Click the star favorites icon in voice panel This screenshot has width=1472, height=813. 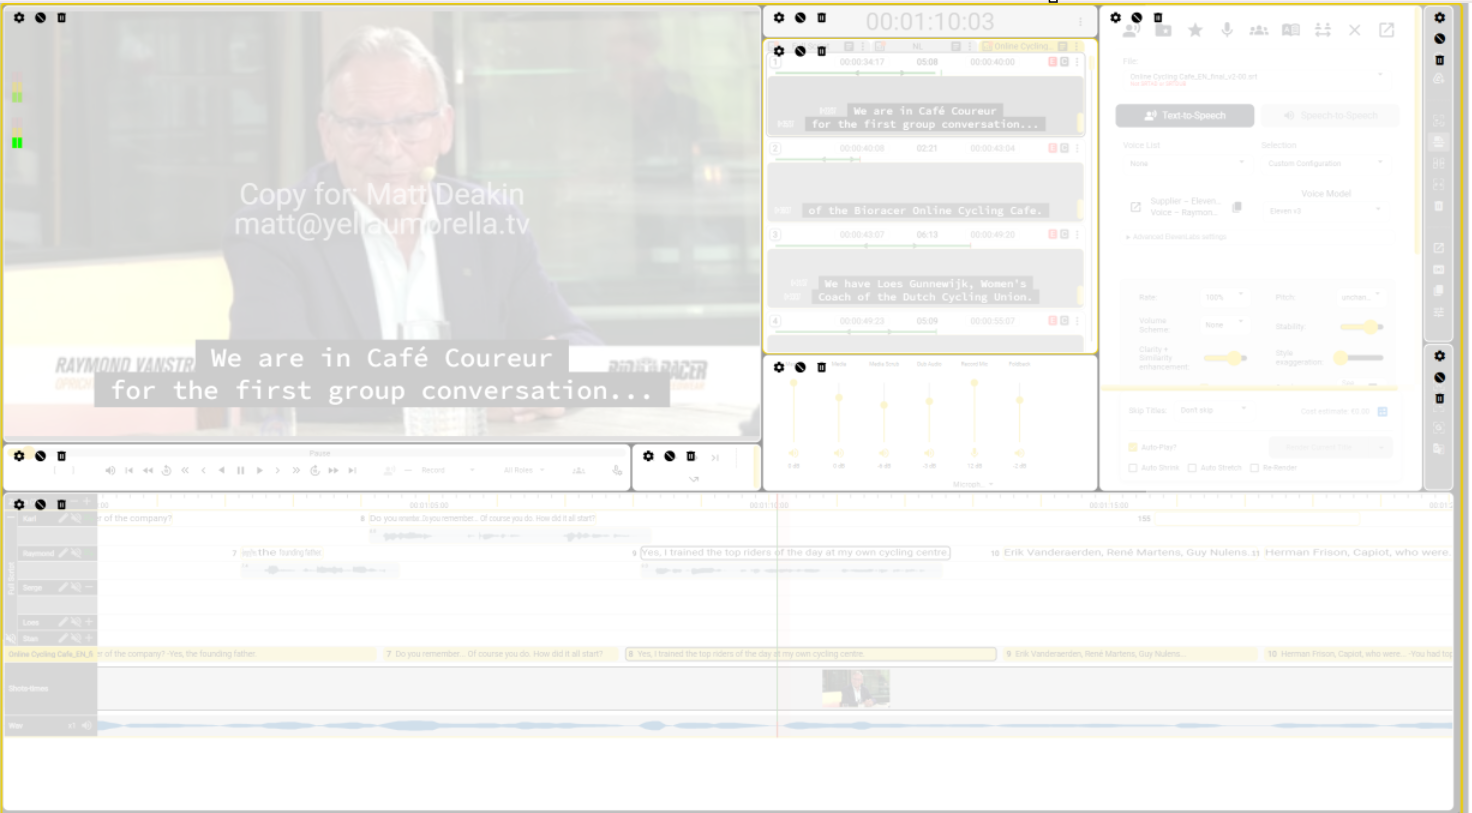click(1195, 31)
